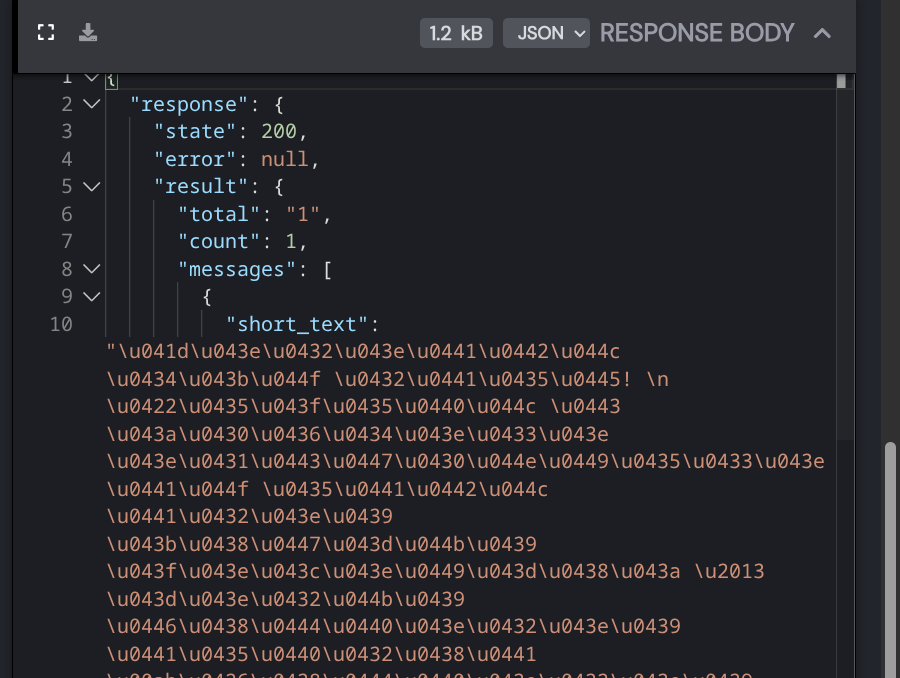
Task: Click the "count" key on line 7
Action: pyautogui.click(x=213, y=241)
